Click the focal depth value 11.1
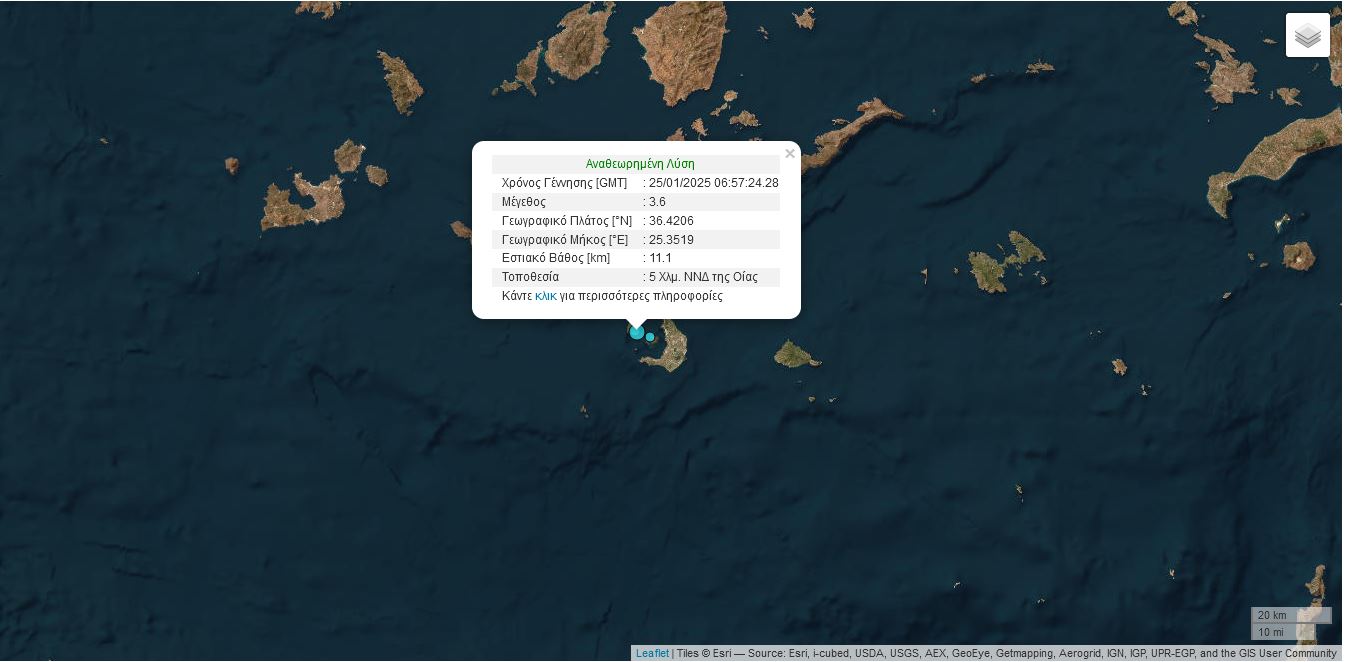This screenshot has height=662, width=1352. coord(660,258)
